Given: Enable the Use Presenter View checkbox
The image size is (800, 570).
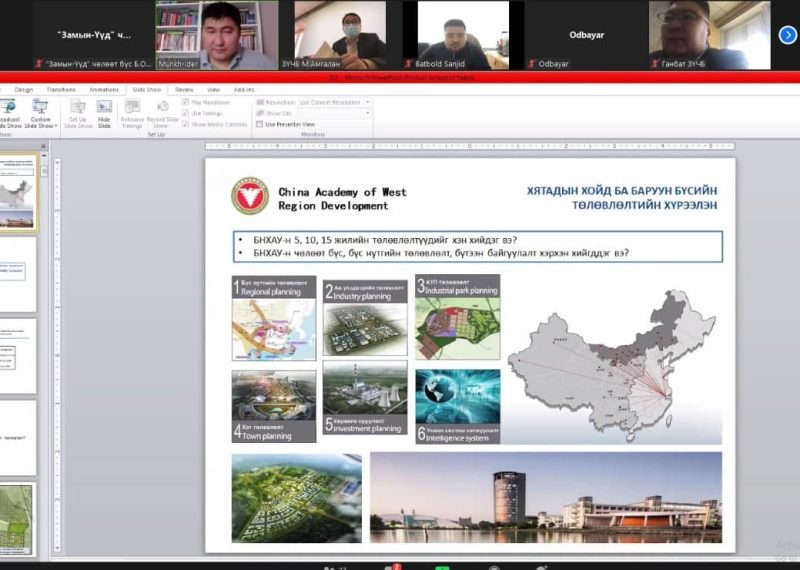Looking at the screenshot, I should point(259,124).
